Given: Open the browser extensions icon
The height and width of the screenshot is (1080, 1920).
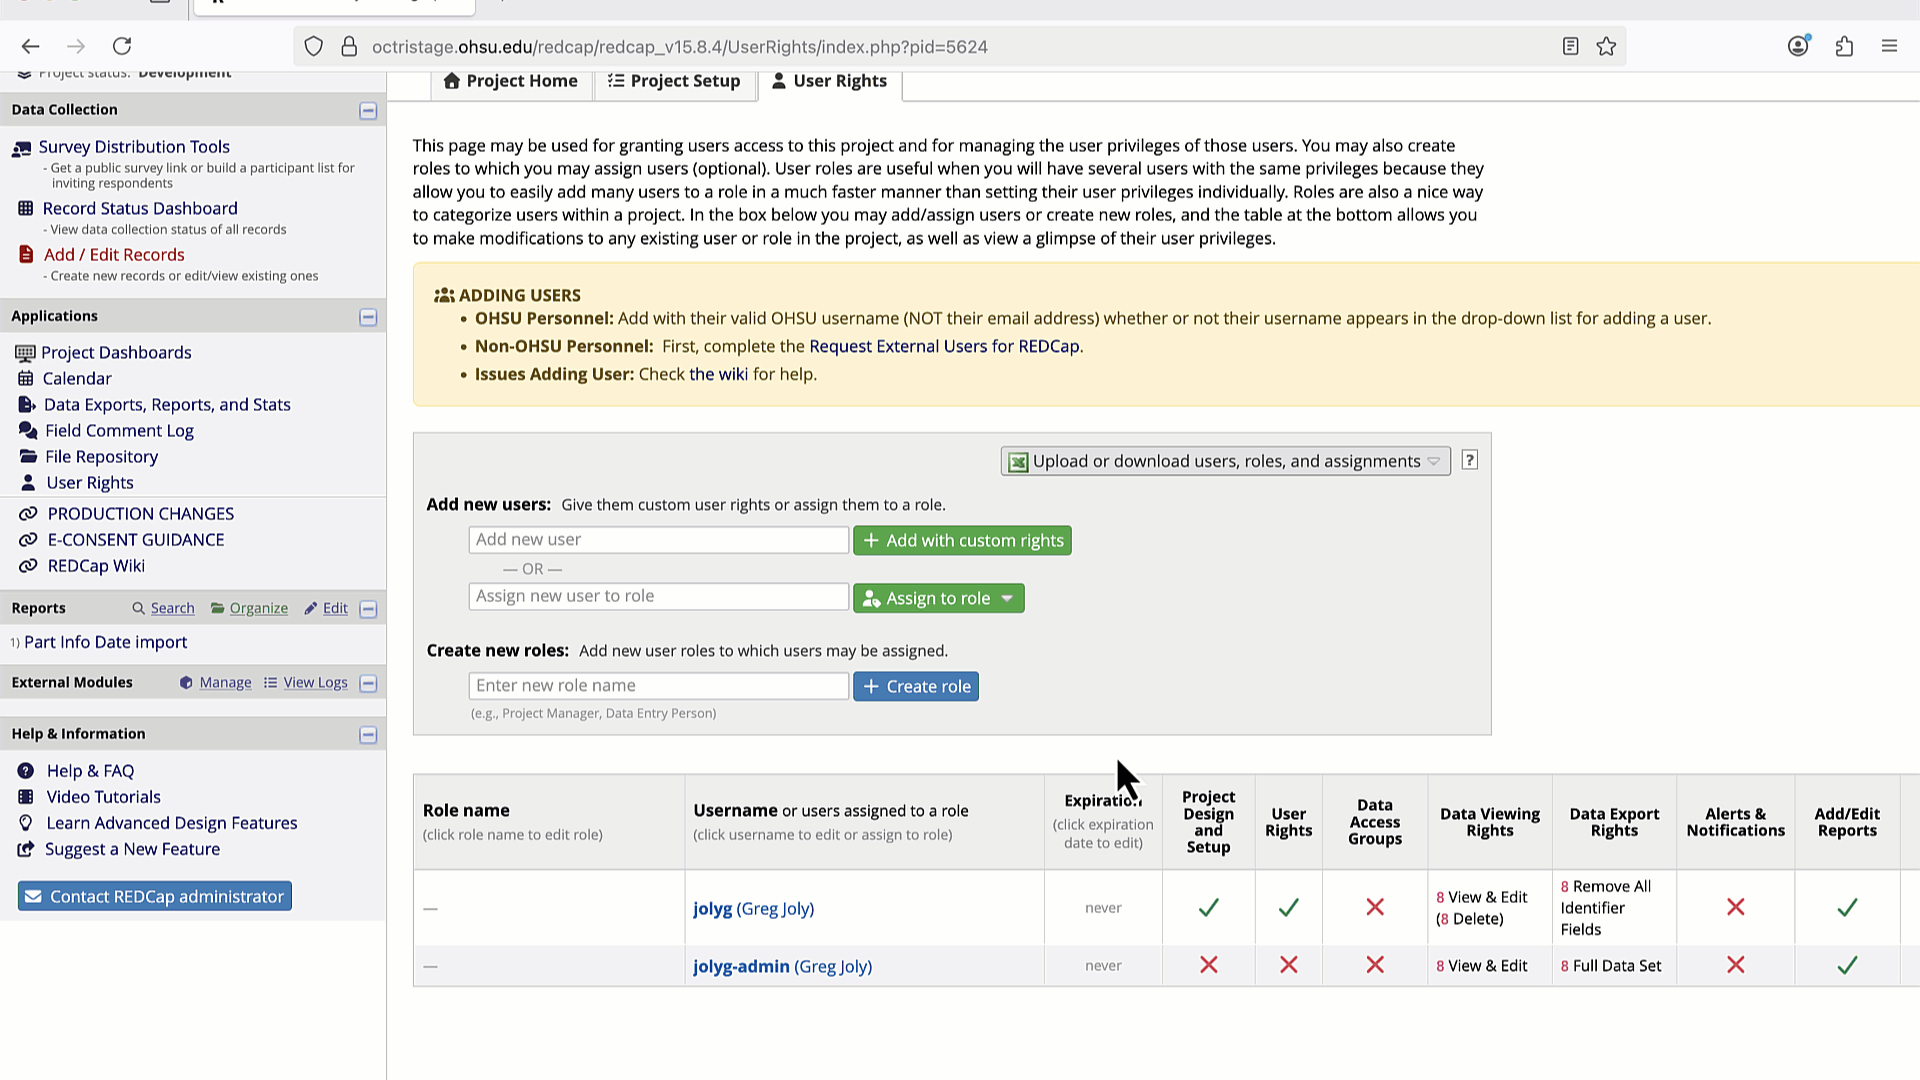Looking at the screenshot, I should coord(1844,46).
